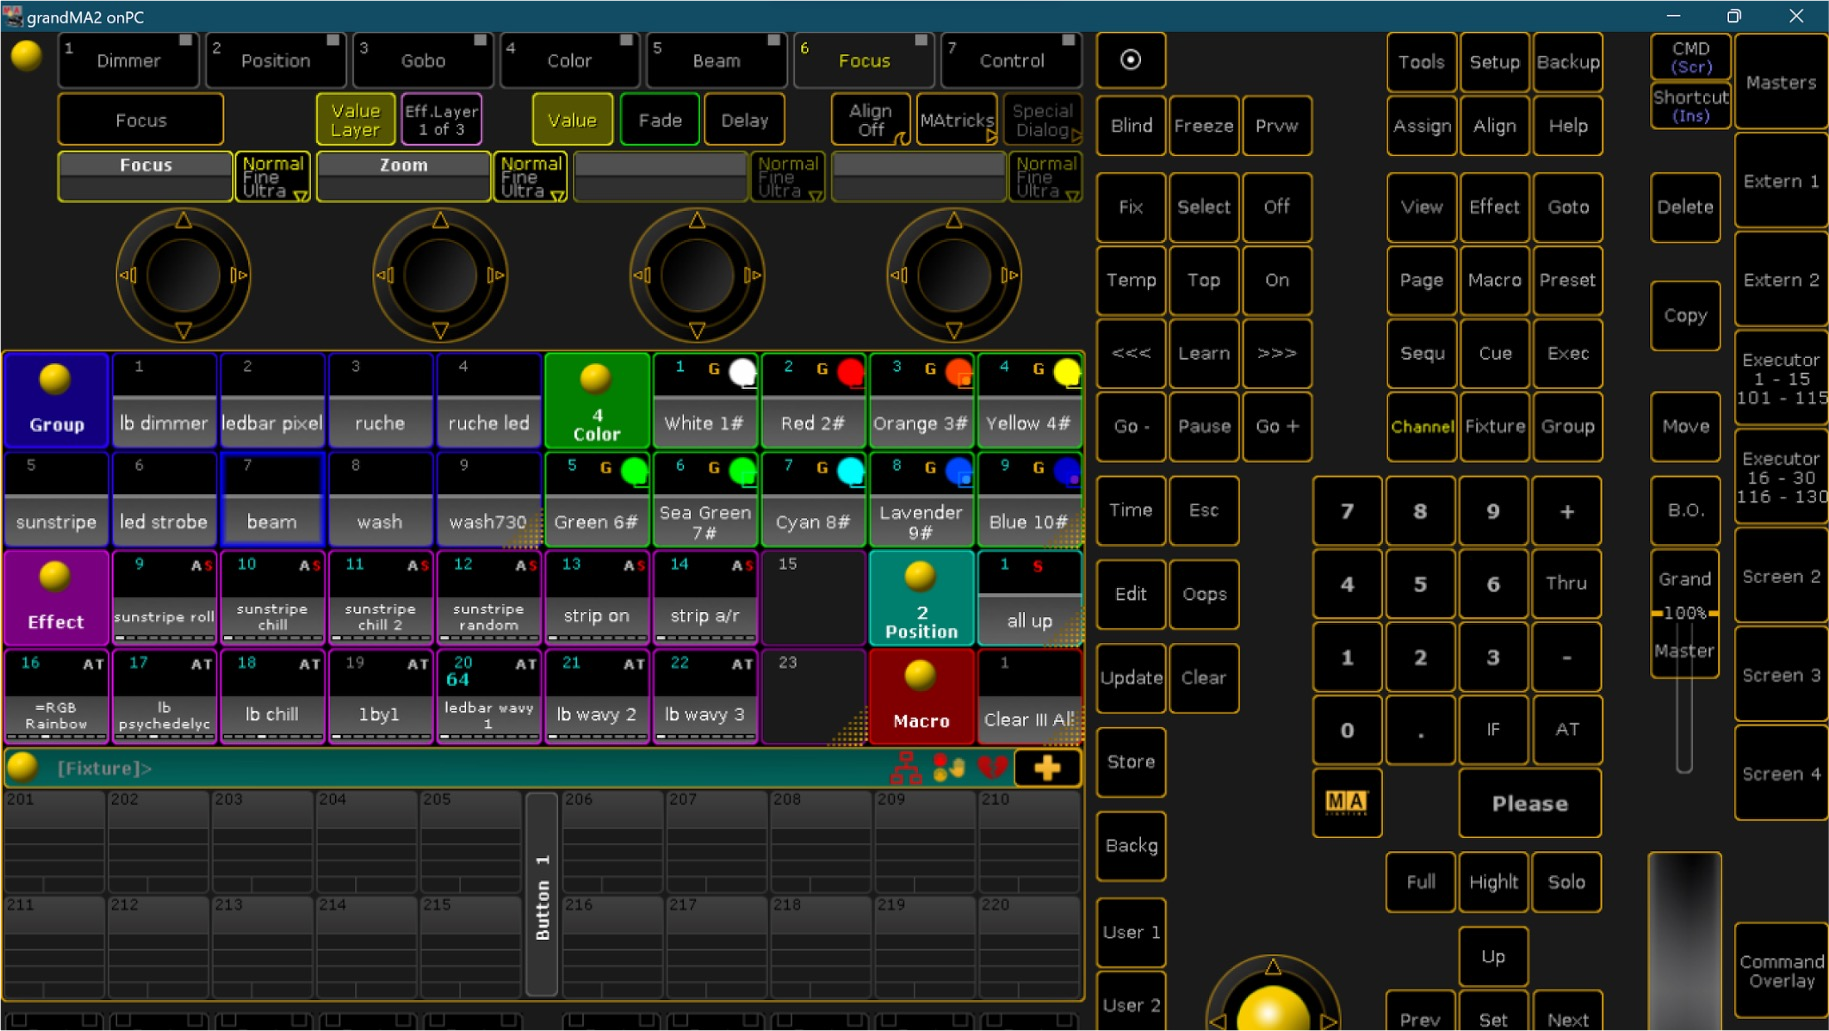Select the Orange 3# color preset
Image resolution: width=1829 pixels, height=1031 pixels.
click(921, 399)
